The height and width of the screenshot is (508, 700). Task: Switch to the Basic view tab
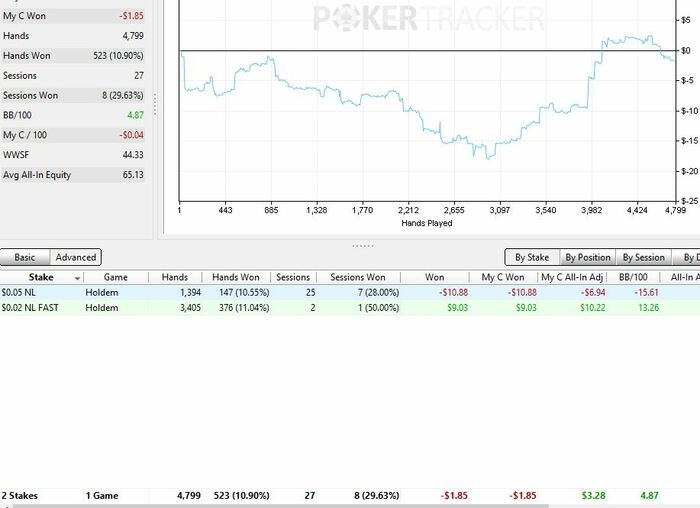point(25,258)
